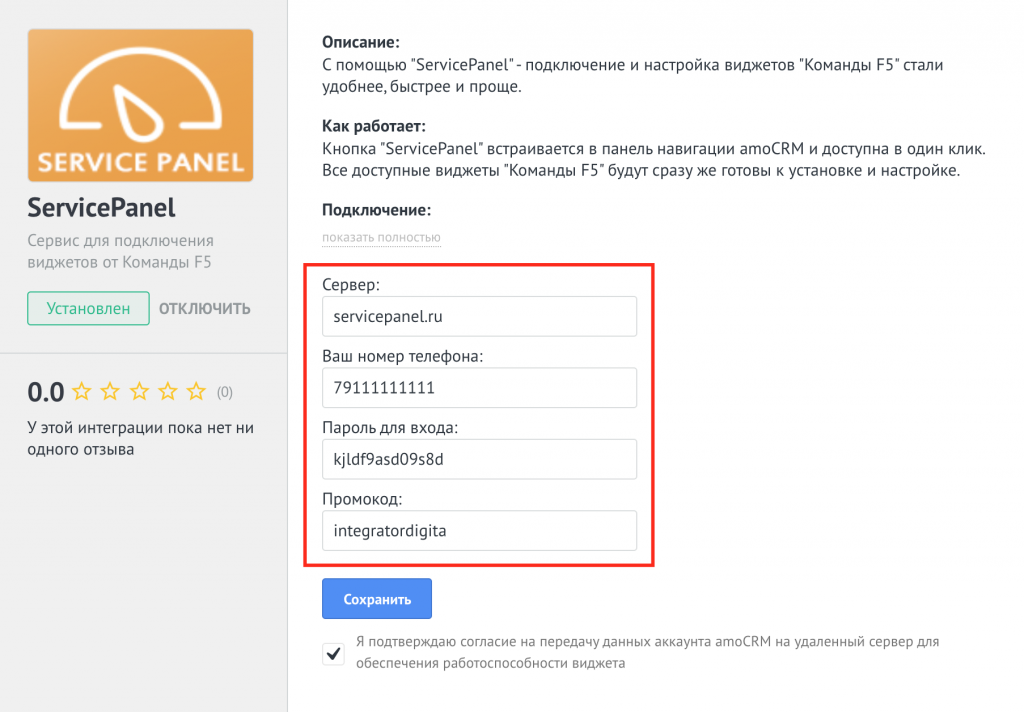This screenshot has height=712, width=1024.
Task: Click the Сервер field showing servicepanel.ru
Action: point(479,316)
